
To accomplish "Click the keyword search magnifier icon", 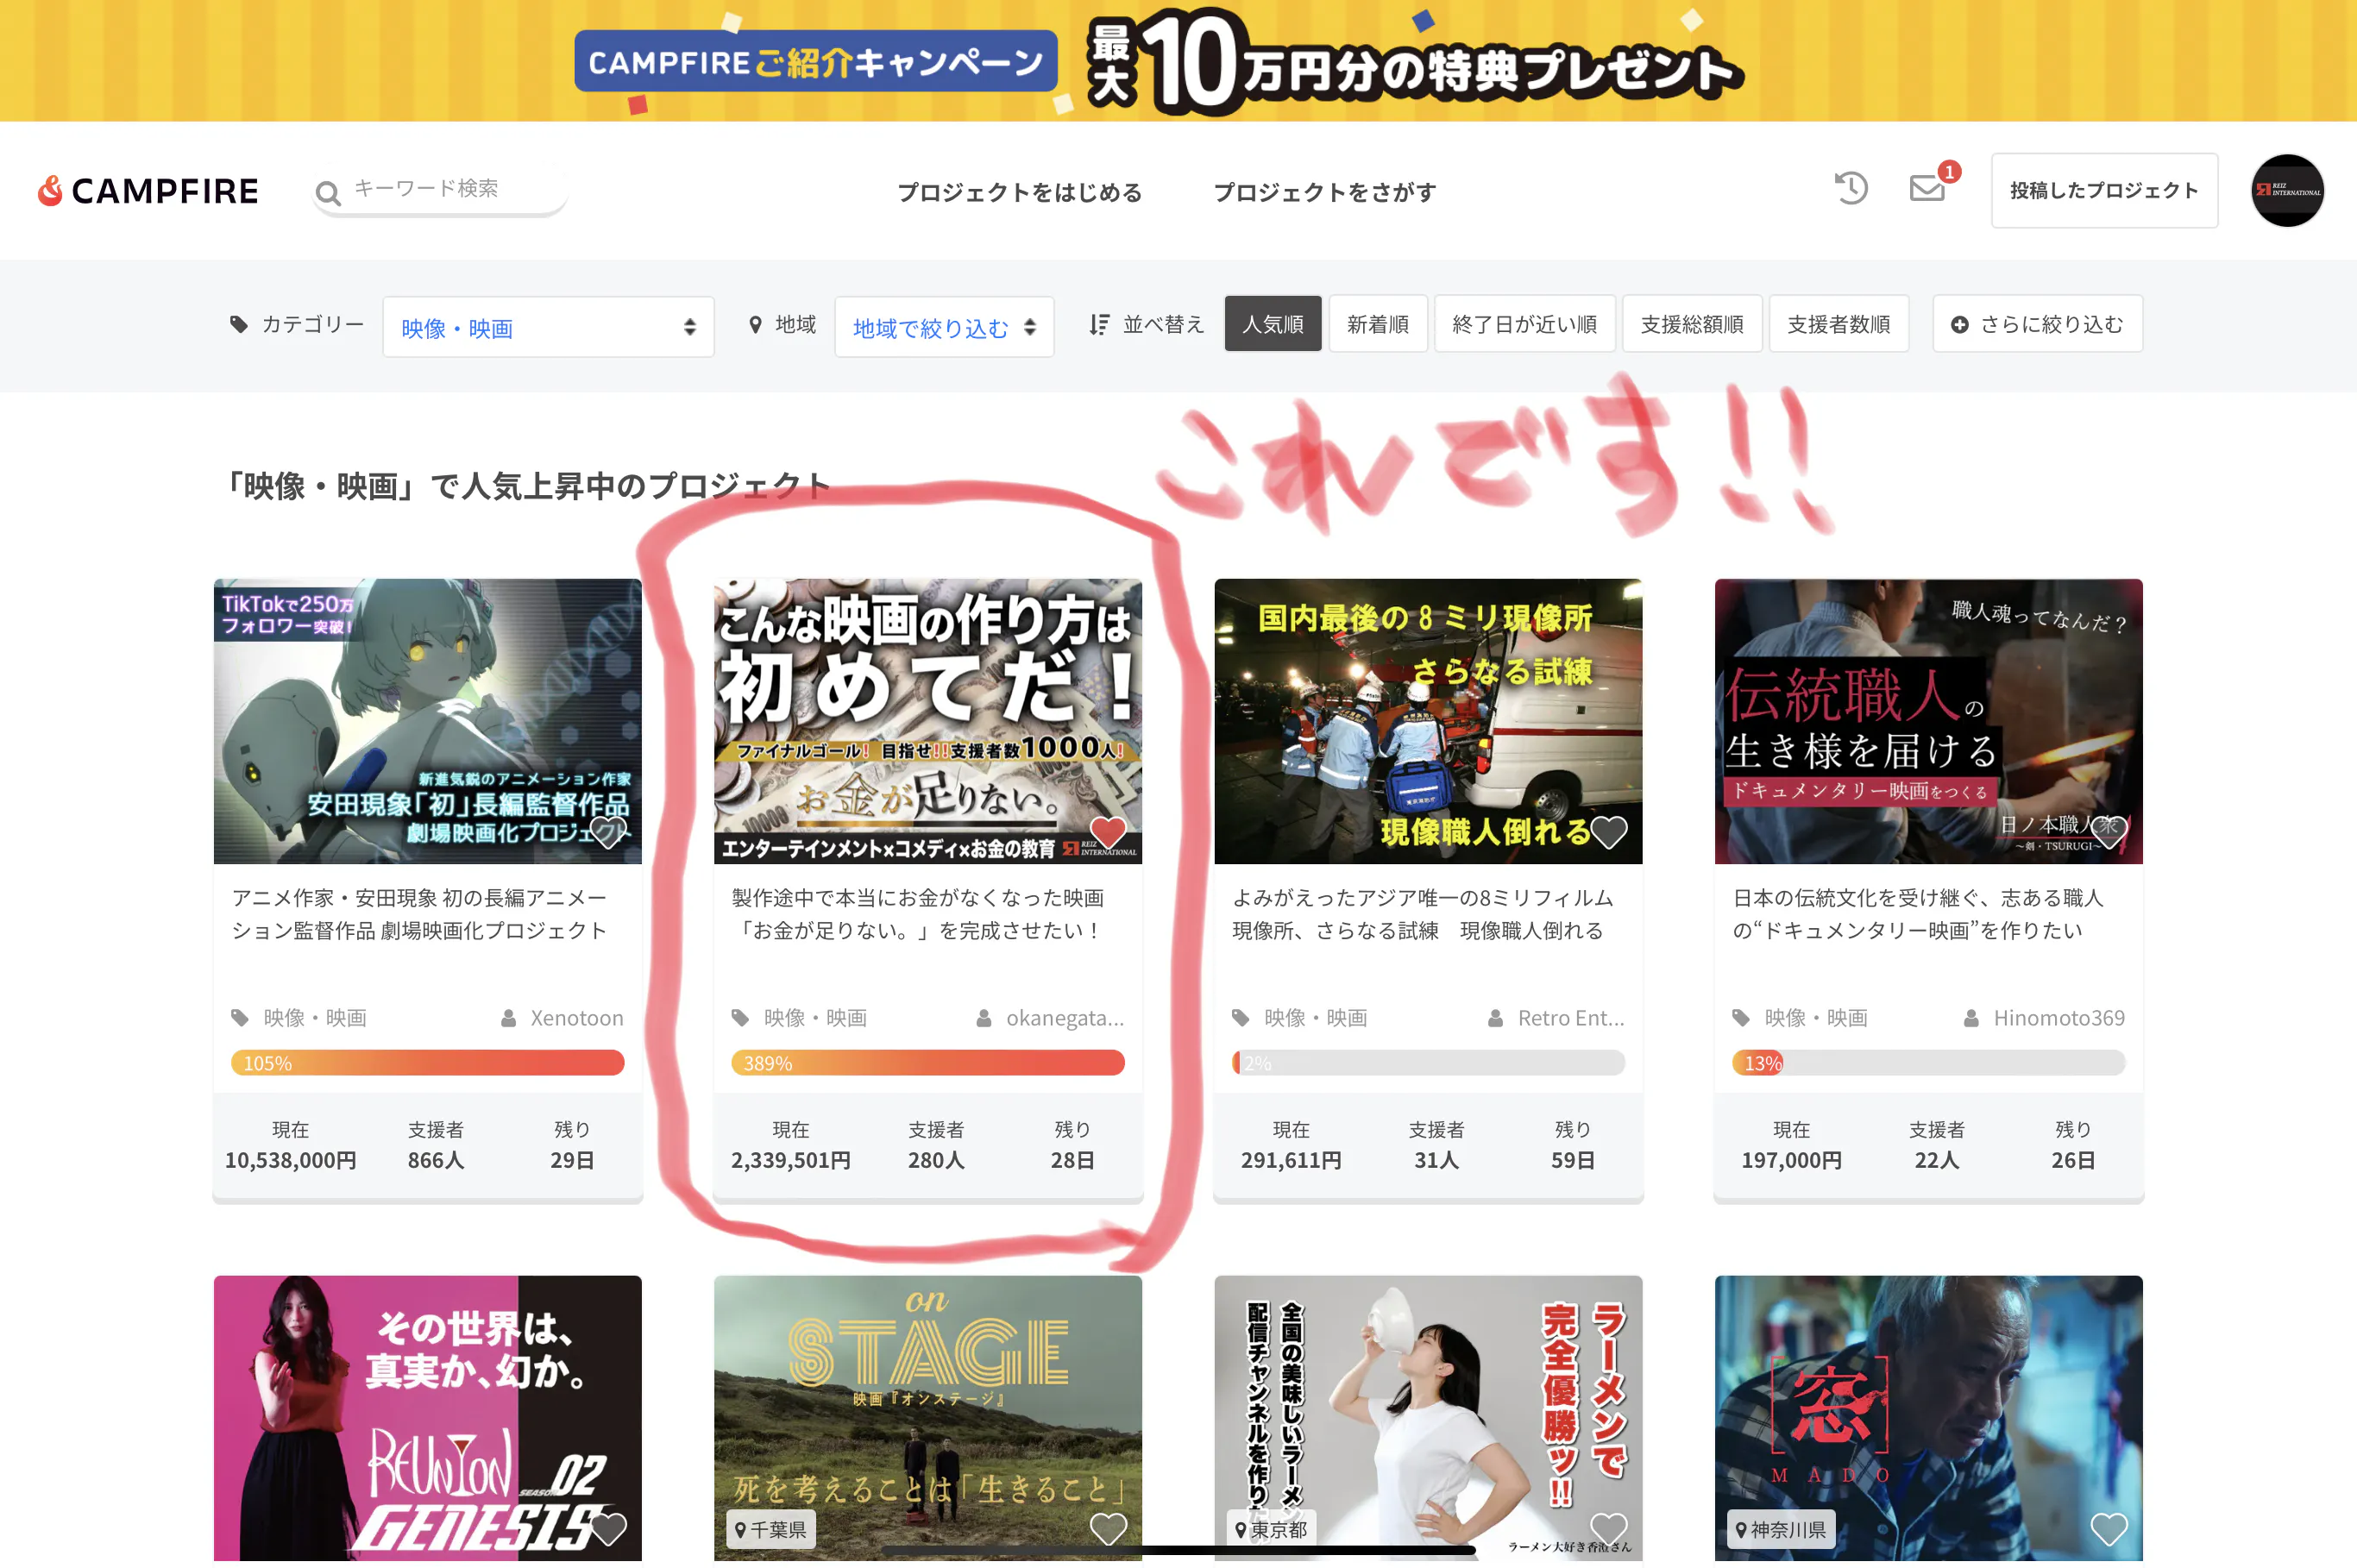I will (328, 192).
